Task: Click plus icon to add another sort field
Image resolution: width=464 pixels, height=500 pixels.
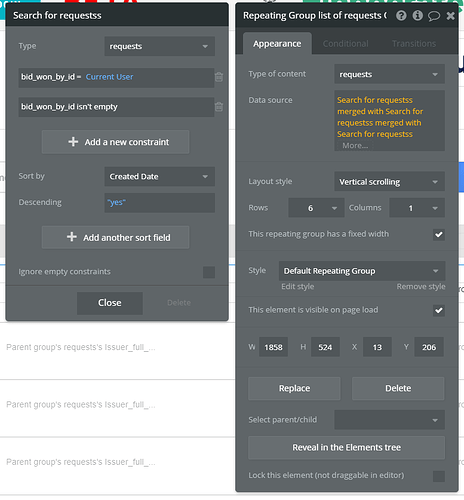Action: tap(72, 237)
